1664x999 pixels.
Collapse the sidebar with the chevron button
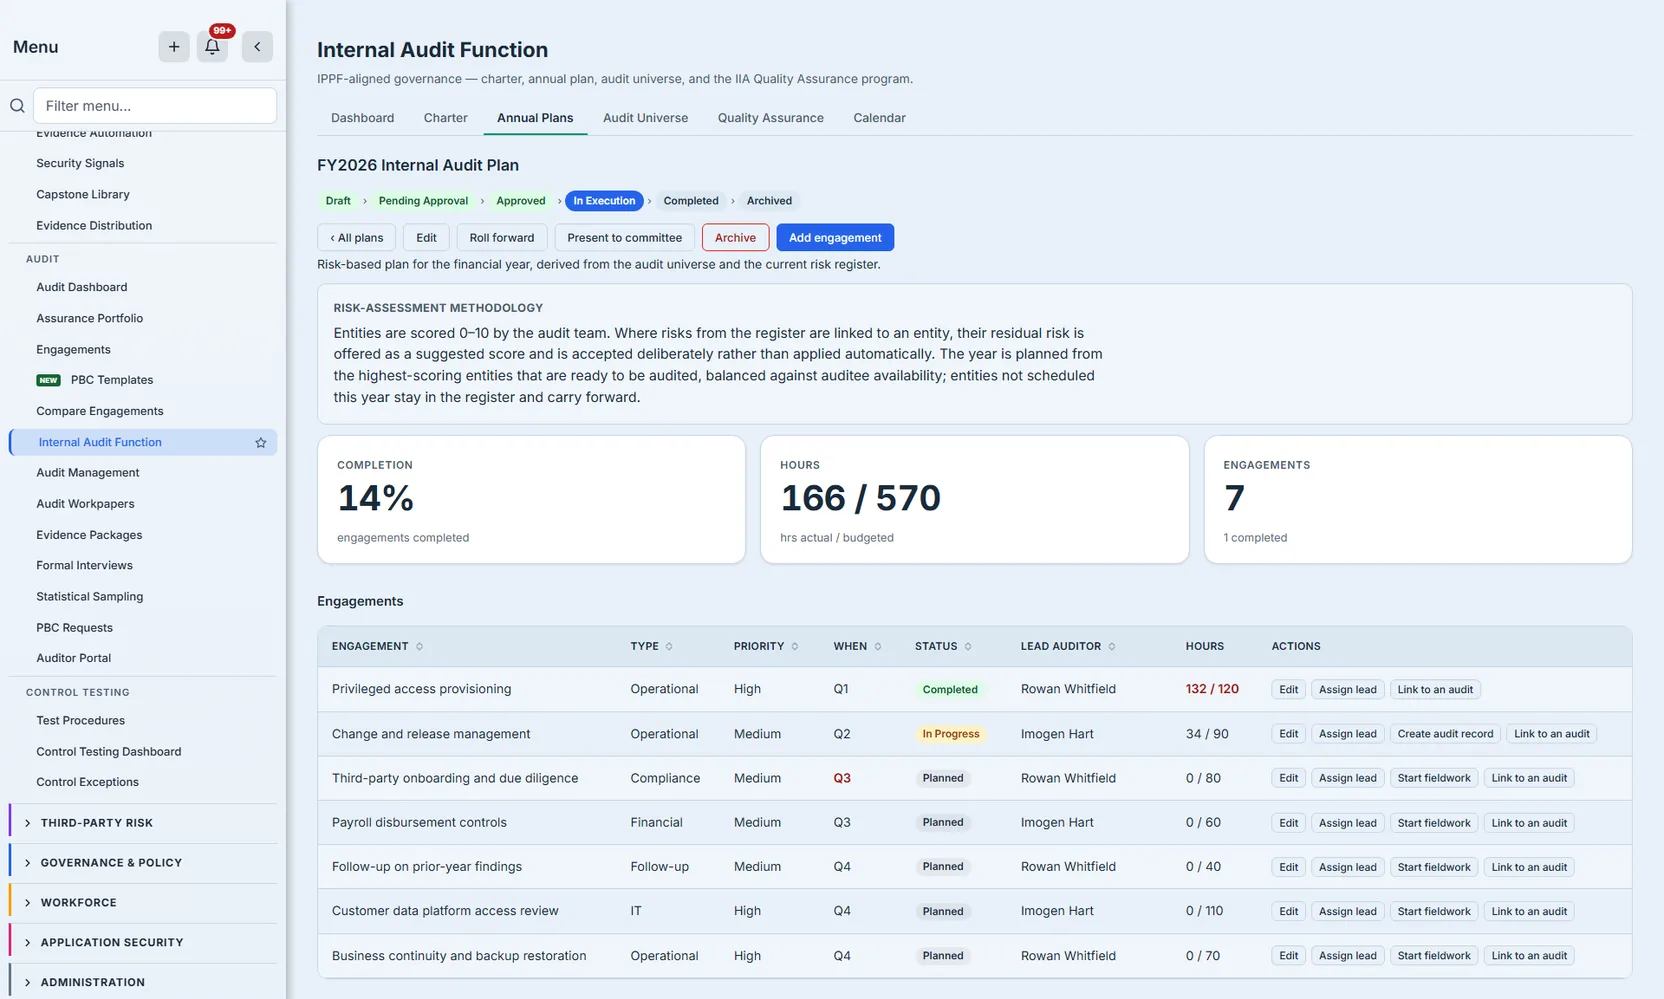(257, 46)
